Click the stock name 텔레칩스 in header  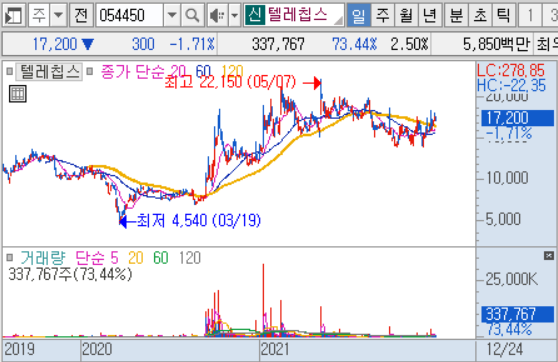pyautogui.click(x=298, y=15)
